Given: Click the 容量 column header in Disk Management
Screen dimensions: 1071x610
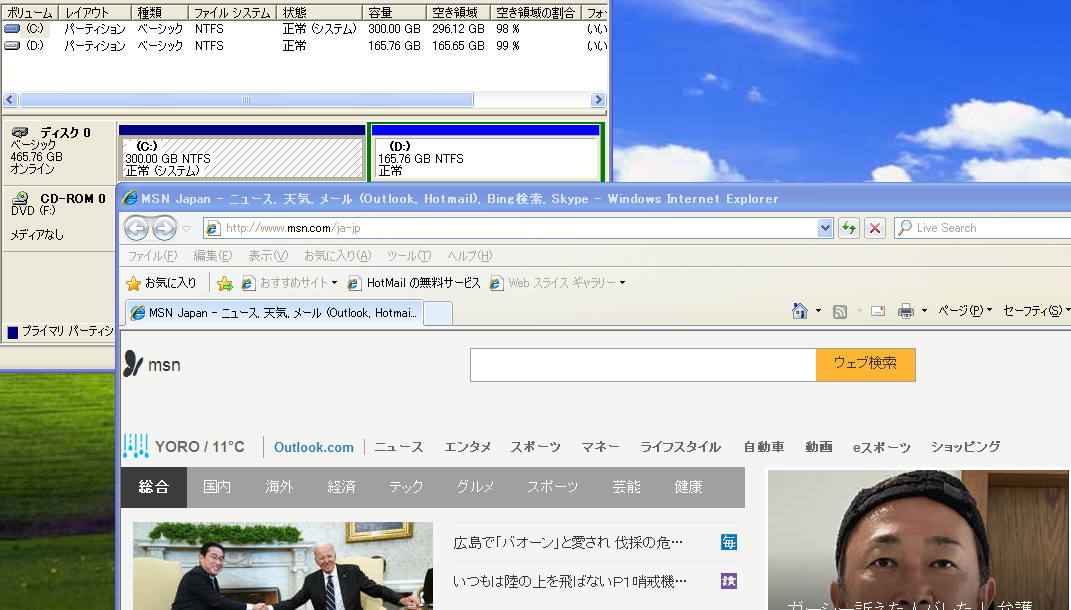Looking at the screenshot, I should [393, 12].
